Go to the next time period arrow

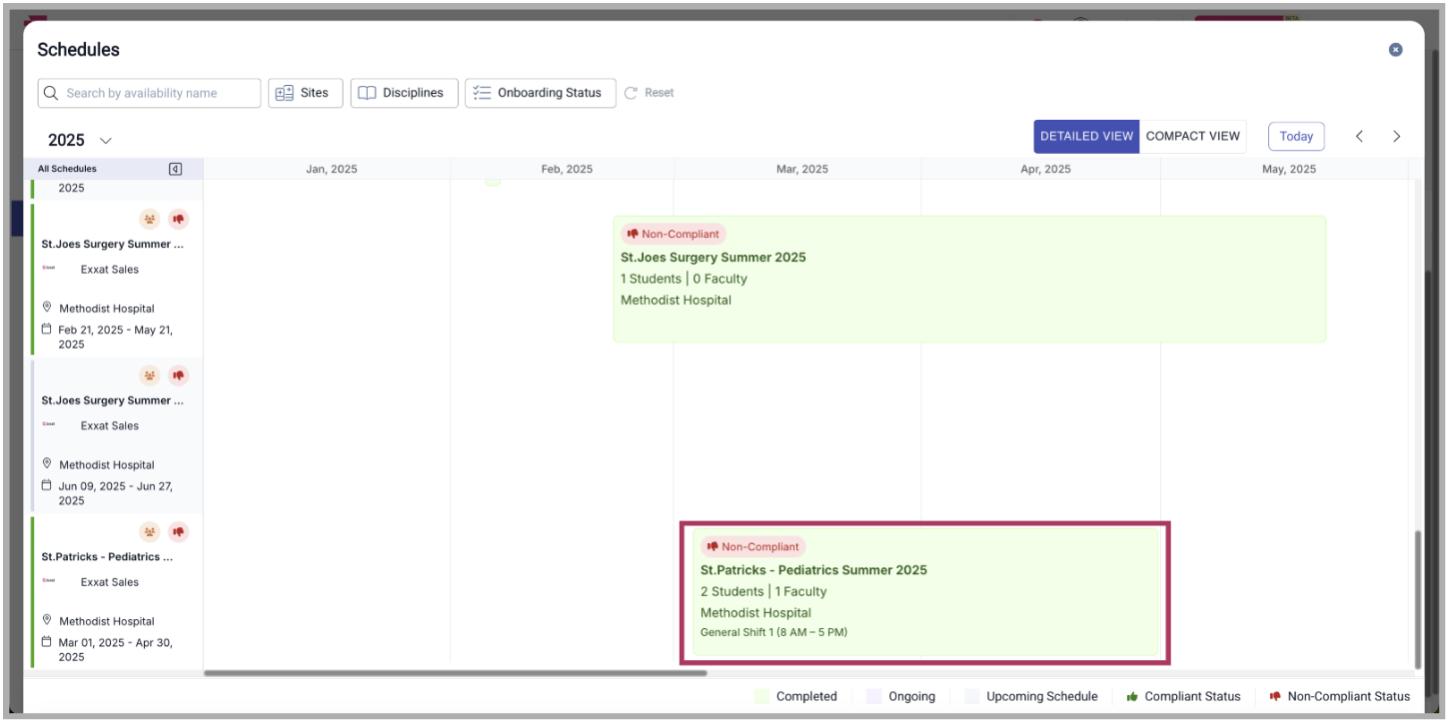[x=1396, y=137]
